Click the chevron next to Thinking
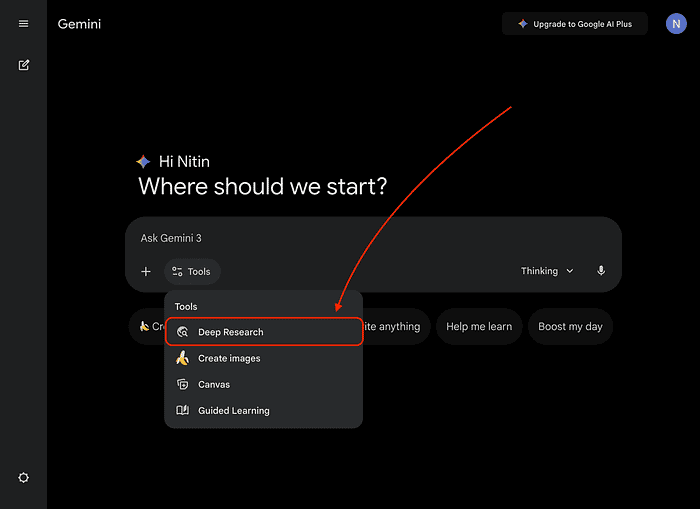700x509 pixels. coord(570,271)
